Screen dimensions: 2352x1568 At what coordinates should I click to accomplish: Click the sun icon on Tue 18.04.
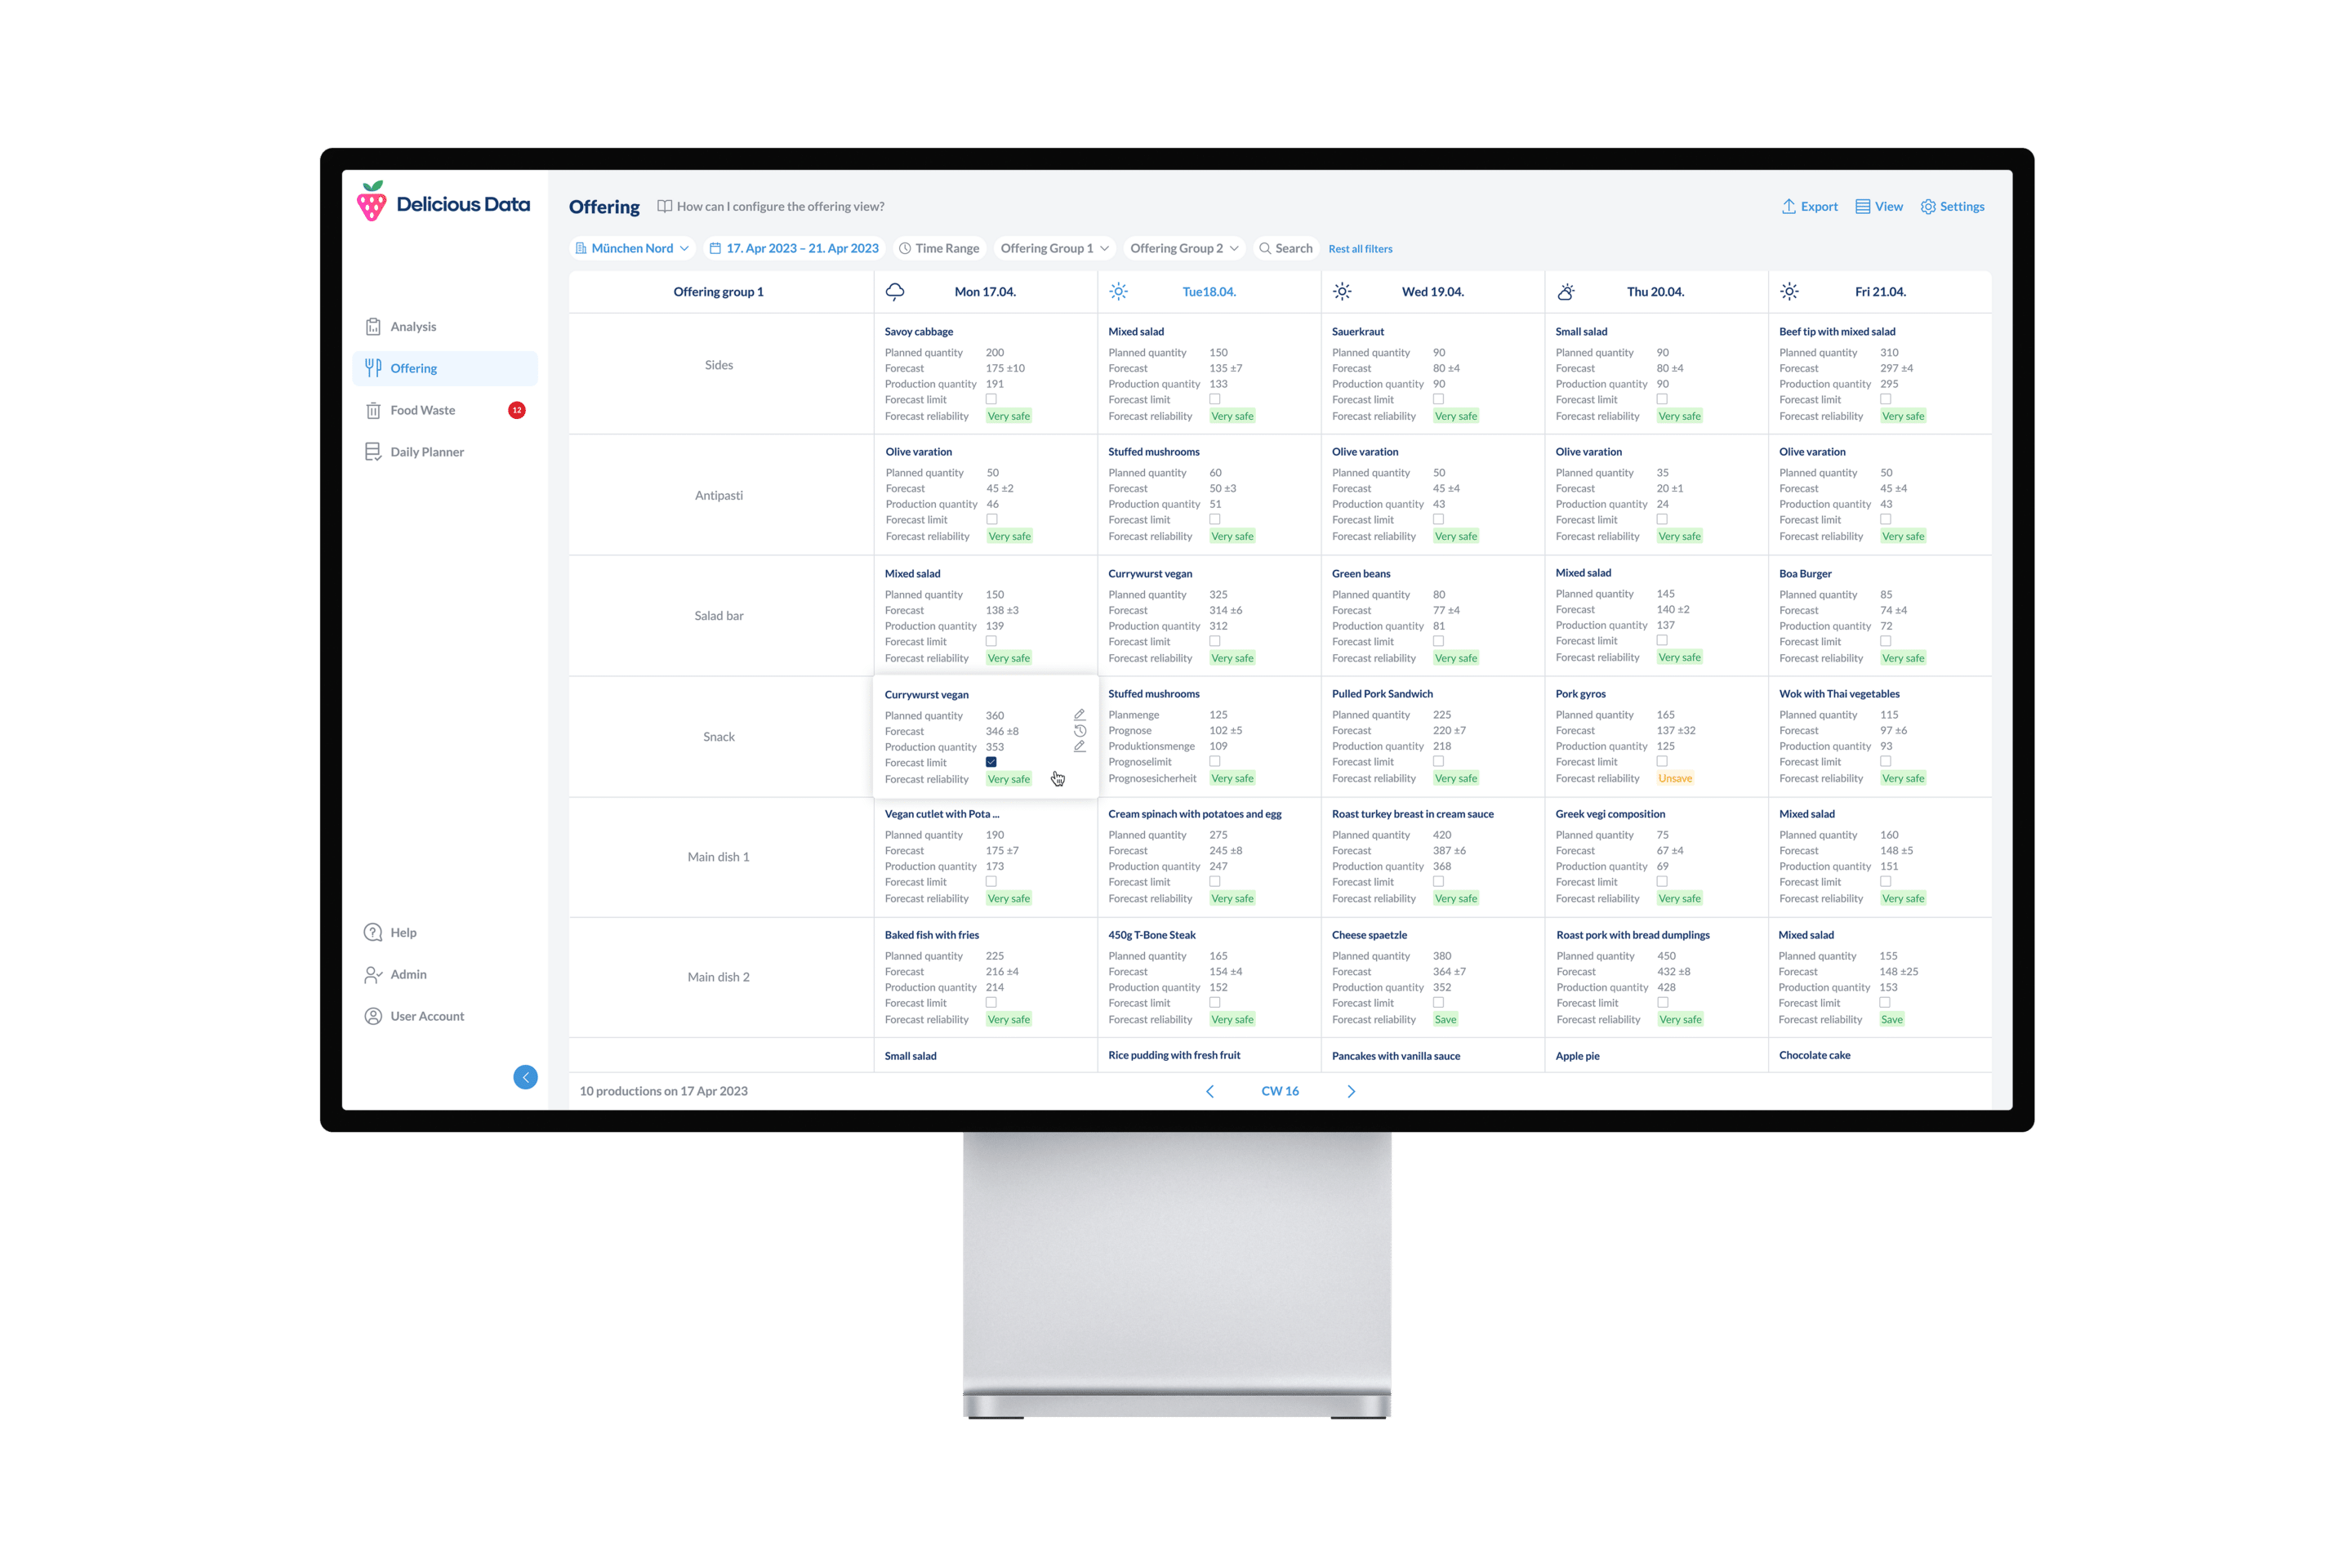pyautogui.click(x=1119, y=291)
